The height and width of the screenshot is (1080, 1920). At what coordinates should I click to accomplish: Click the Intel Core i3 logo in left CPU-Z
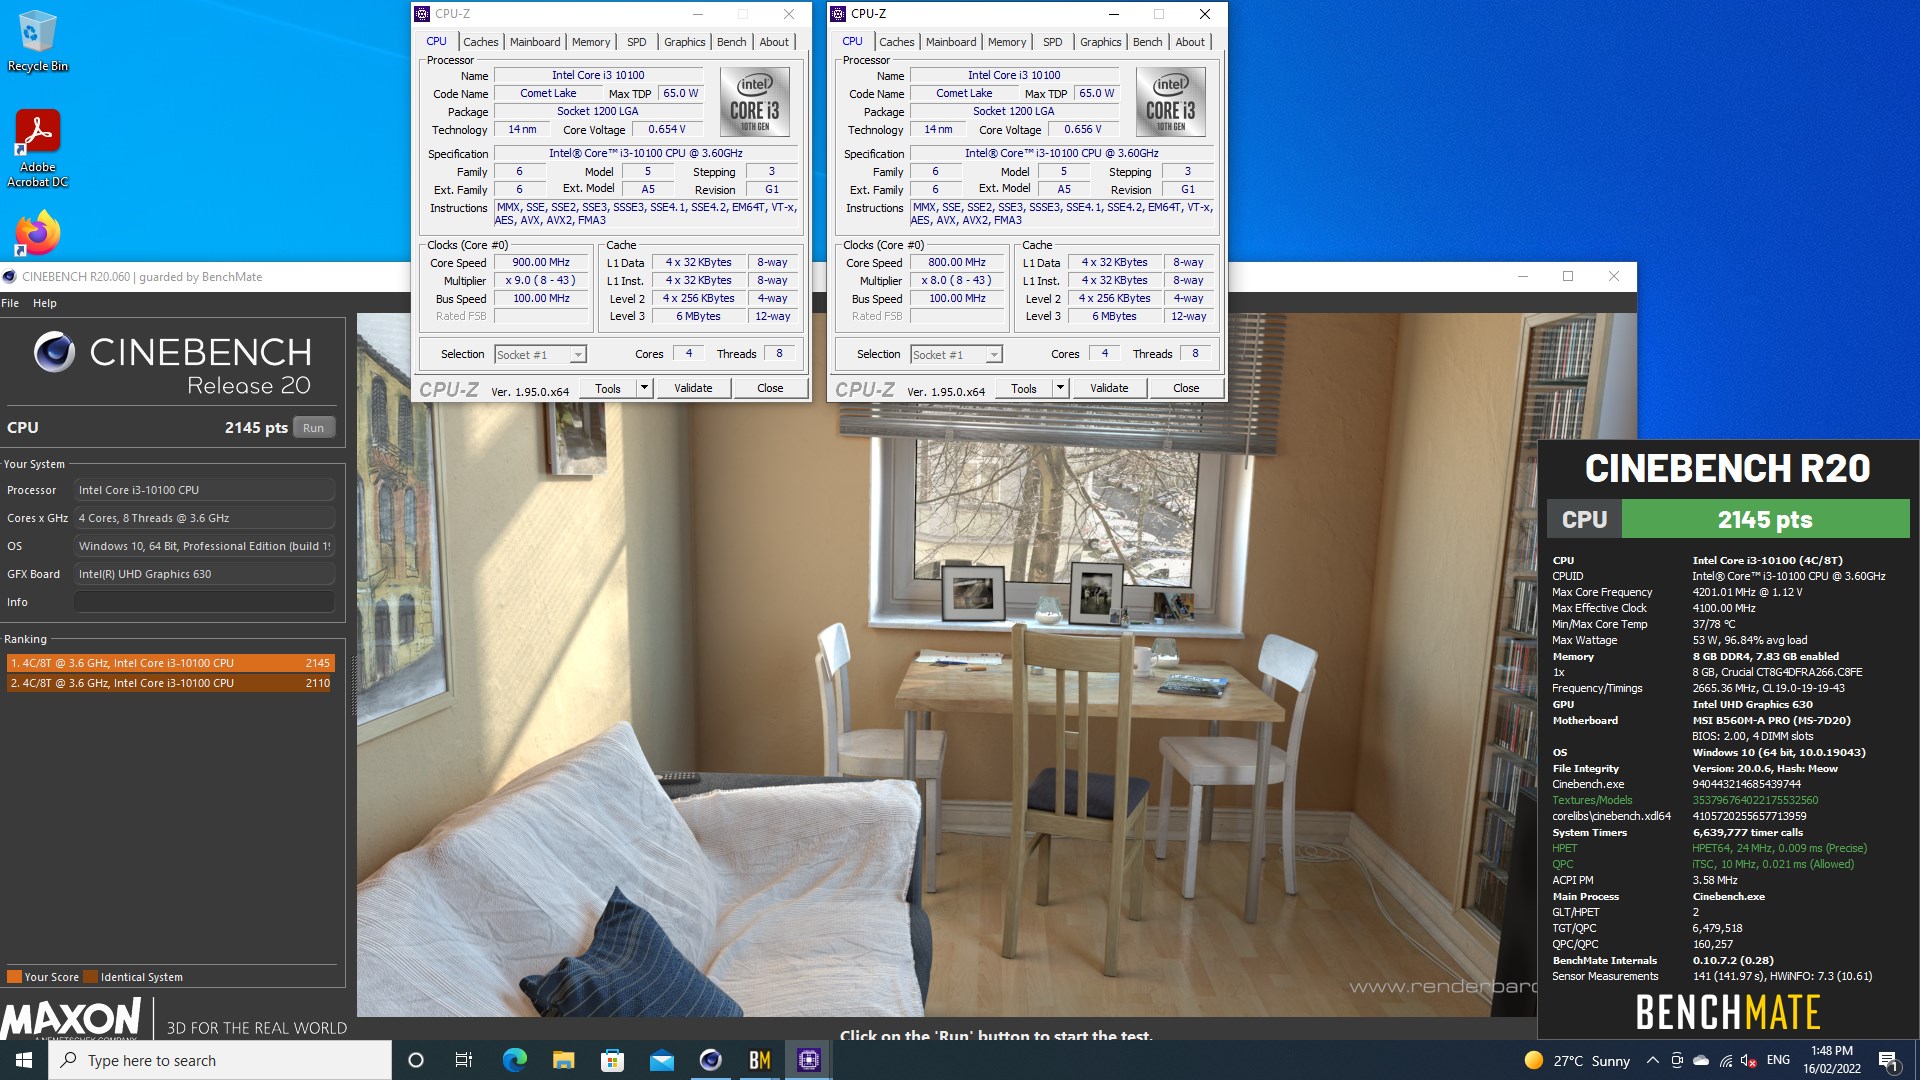[755, 102]
